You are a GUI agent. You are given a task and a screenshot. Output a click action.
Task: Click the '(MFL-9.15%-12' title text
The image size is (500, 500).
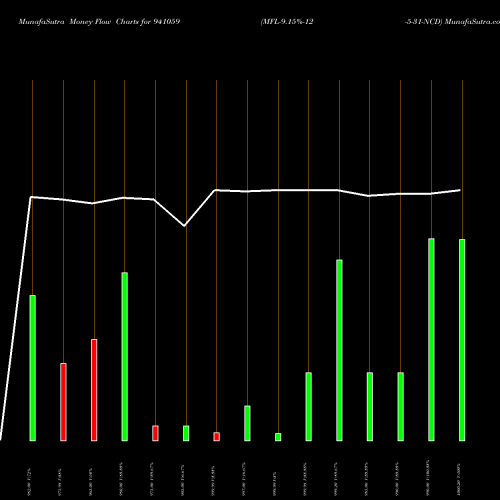click(287, 22)
